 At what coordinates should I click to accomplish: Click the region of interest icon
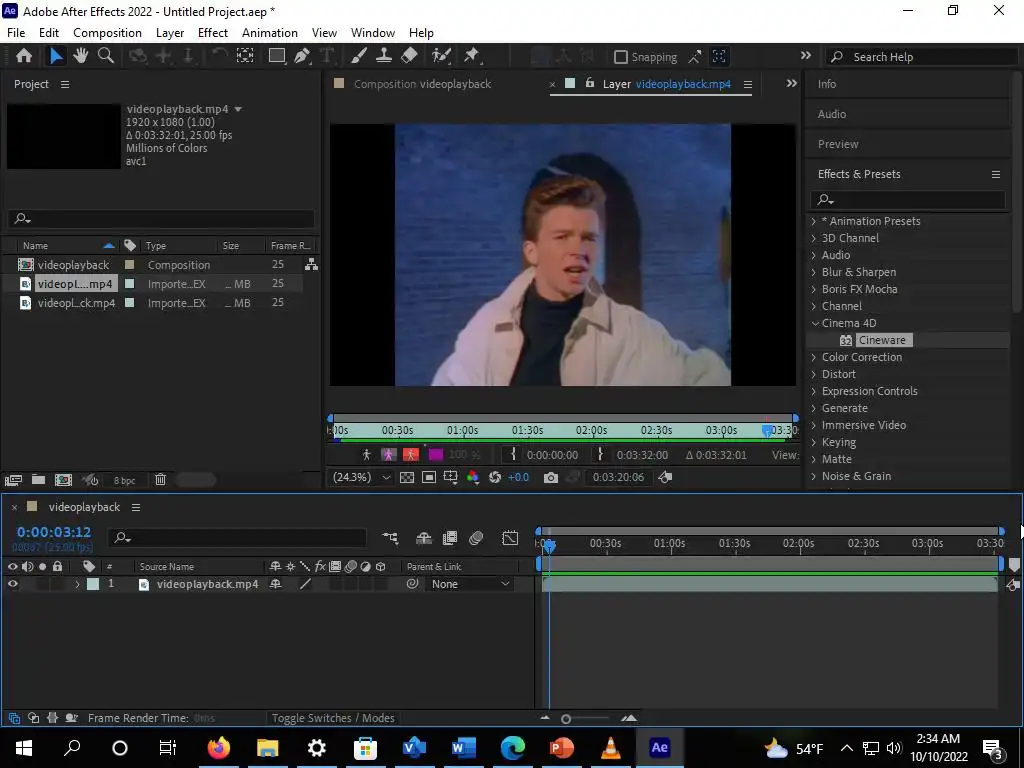[x=429, y=477]
